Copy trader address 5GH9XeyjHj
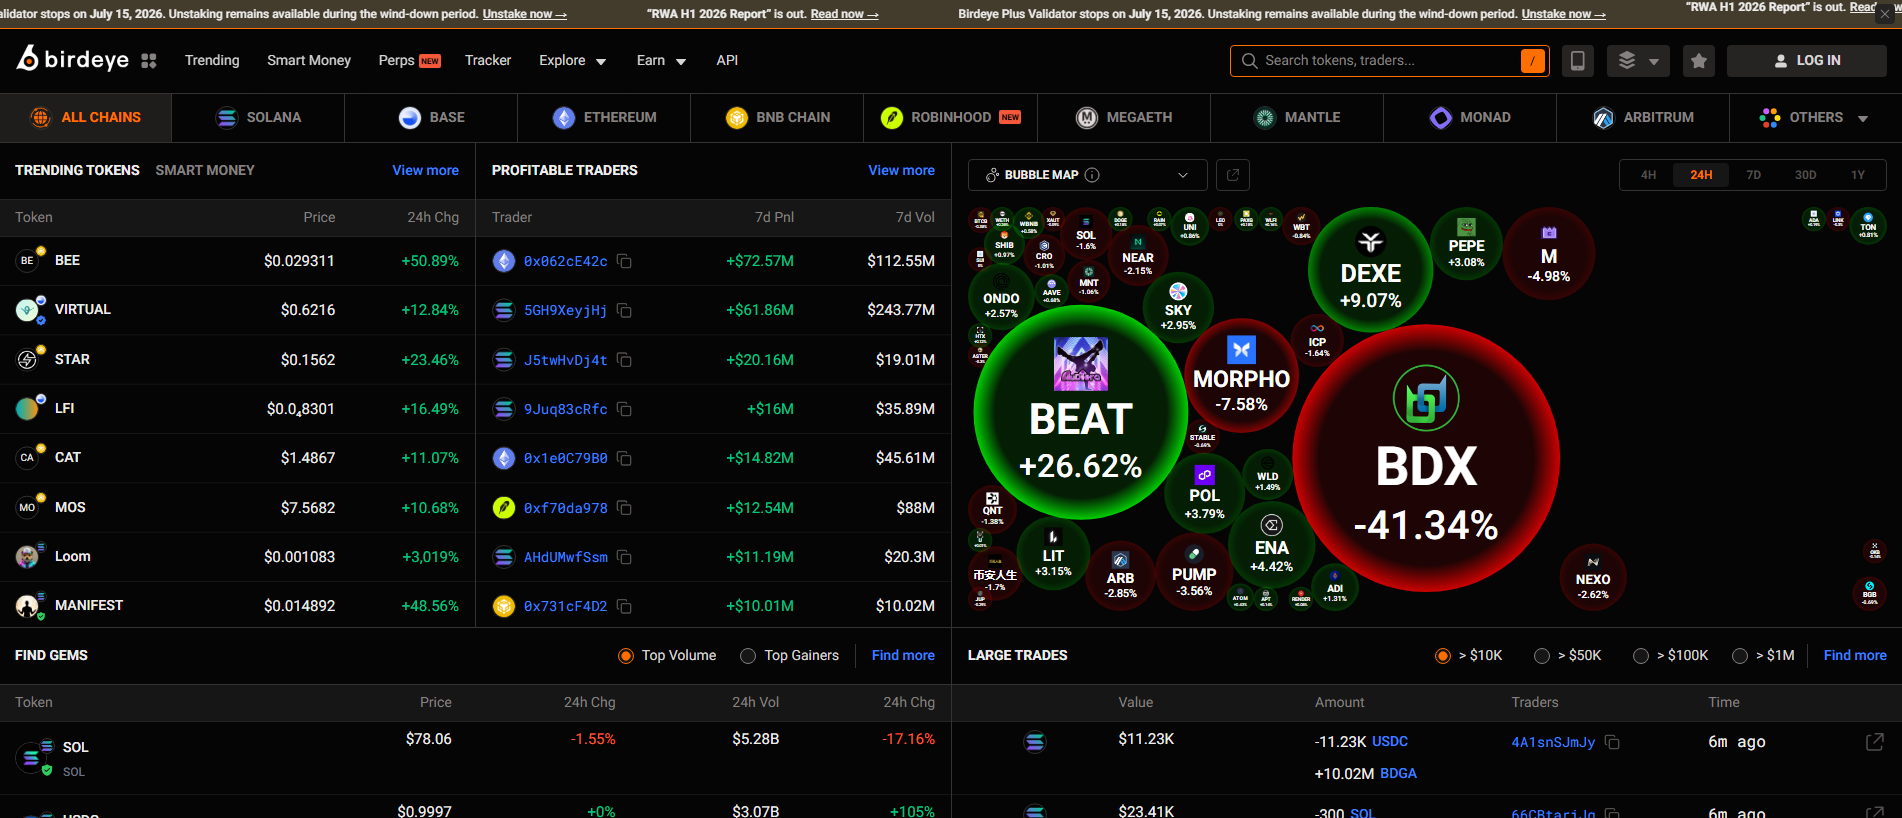Image resolution: width=1902 pixels, height=818 pixels. coord(624,310)
